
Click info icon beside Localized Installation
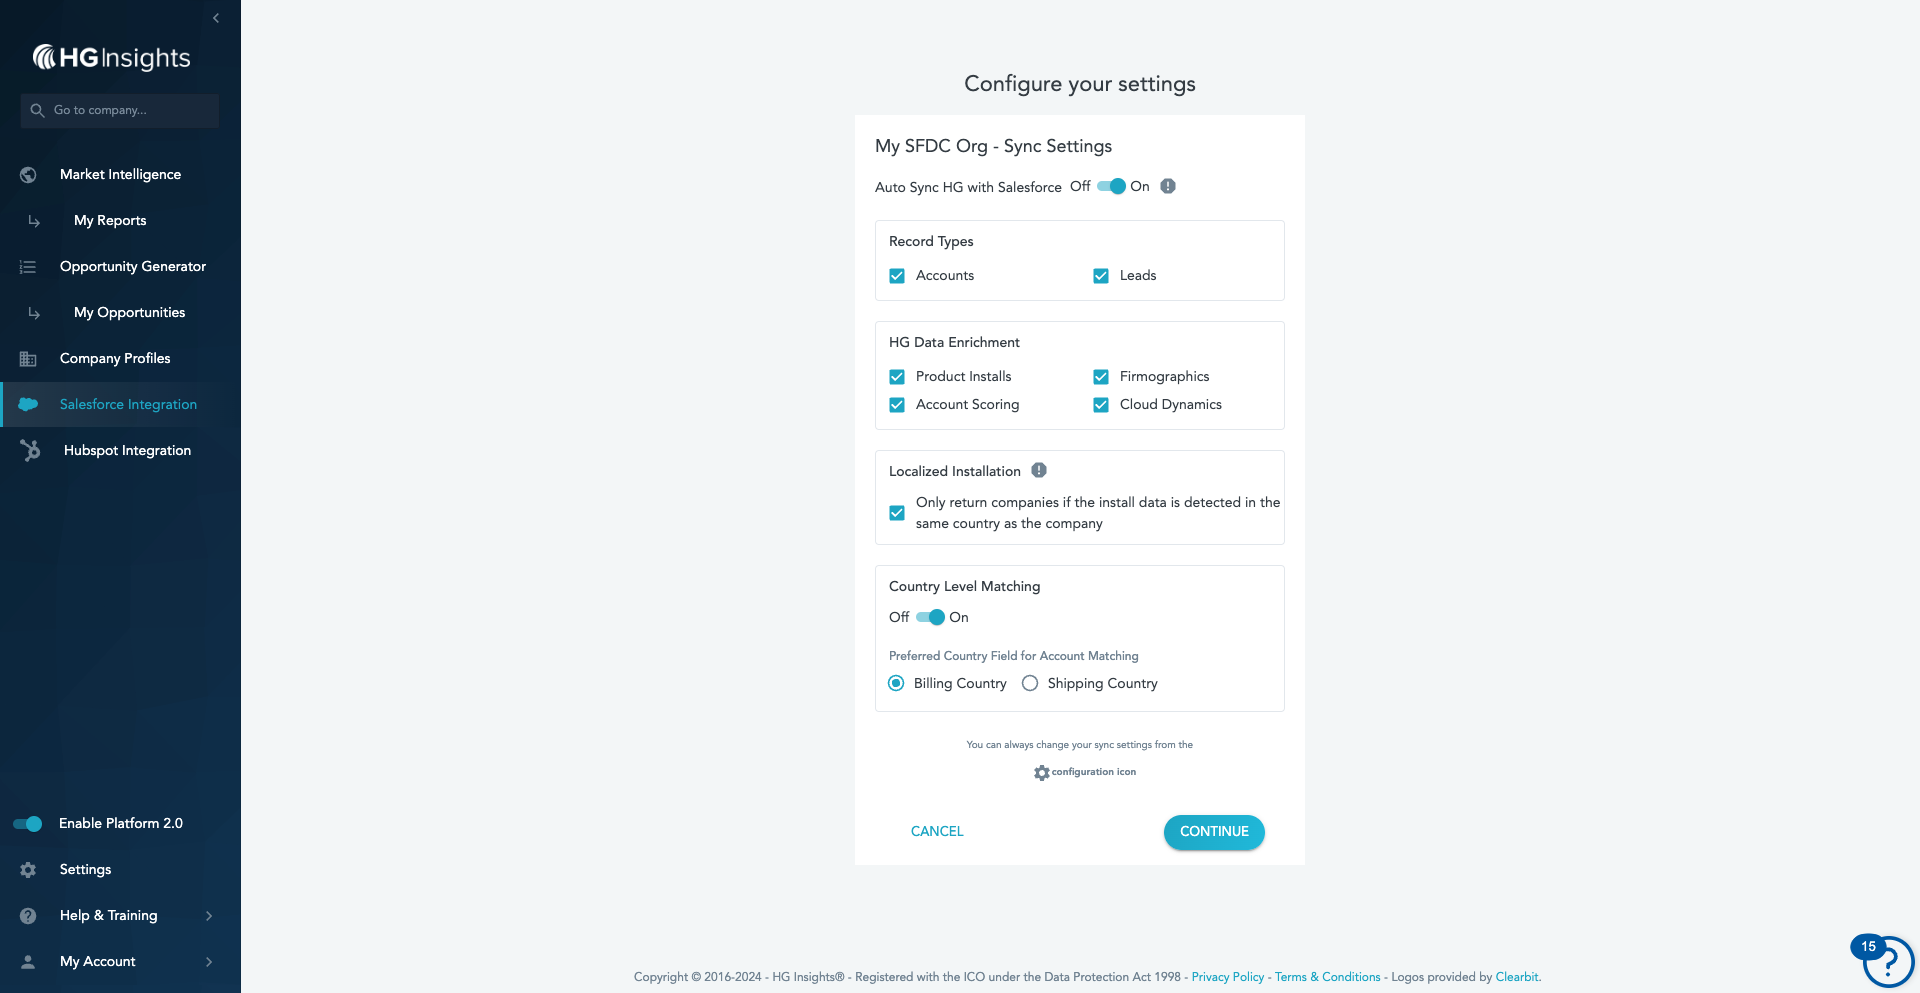1039,470
